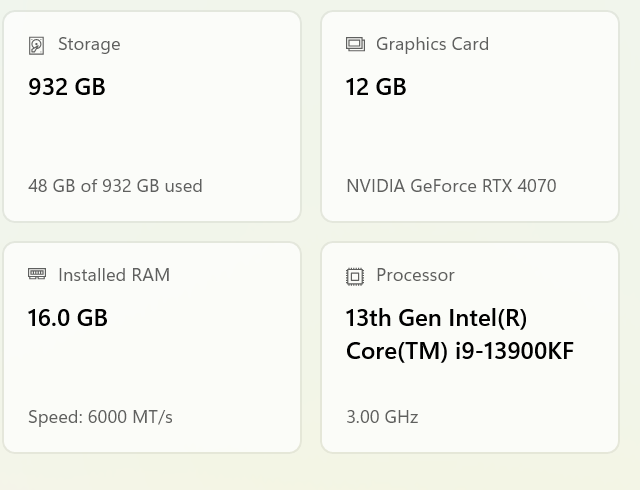This screenshot has height=490, width=640.
Task: Click the Storage drive icon
Action: point(37,45)
